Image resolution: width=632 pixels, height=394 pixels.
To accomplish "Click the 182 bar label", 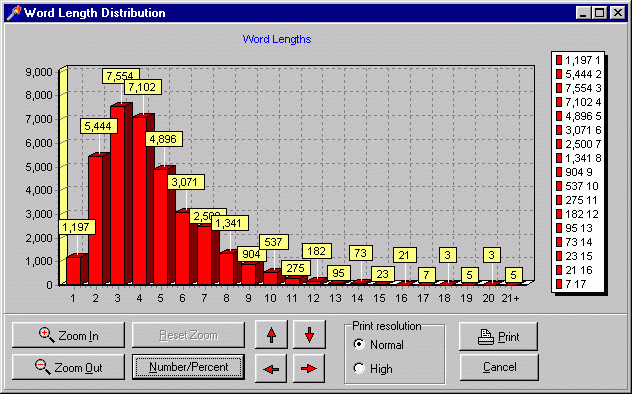I will tap(317, 251).
